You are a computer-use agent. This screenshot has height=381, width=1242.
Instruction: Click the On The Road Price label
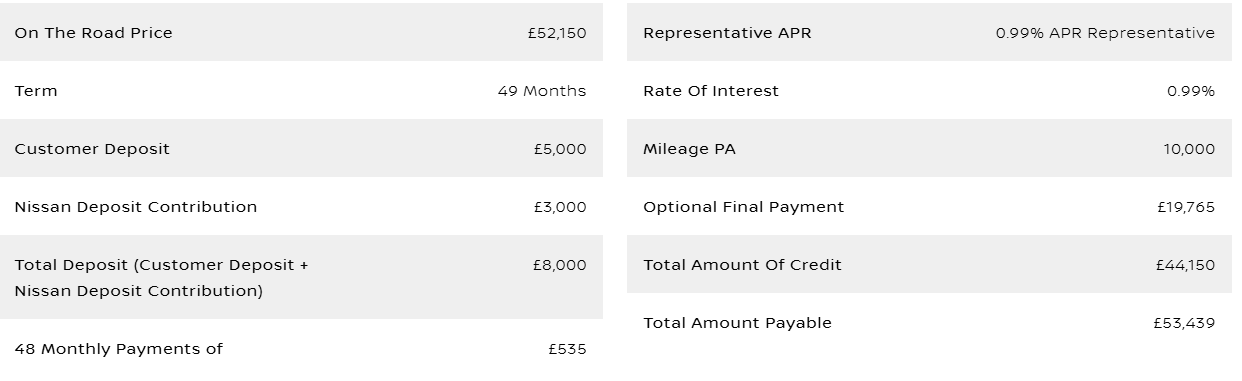(93, 33)
